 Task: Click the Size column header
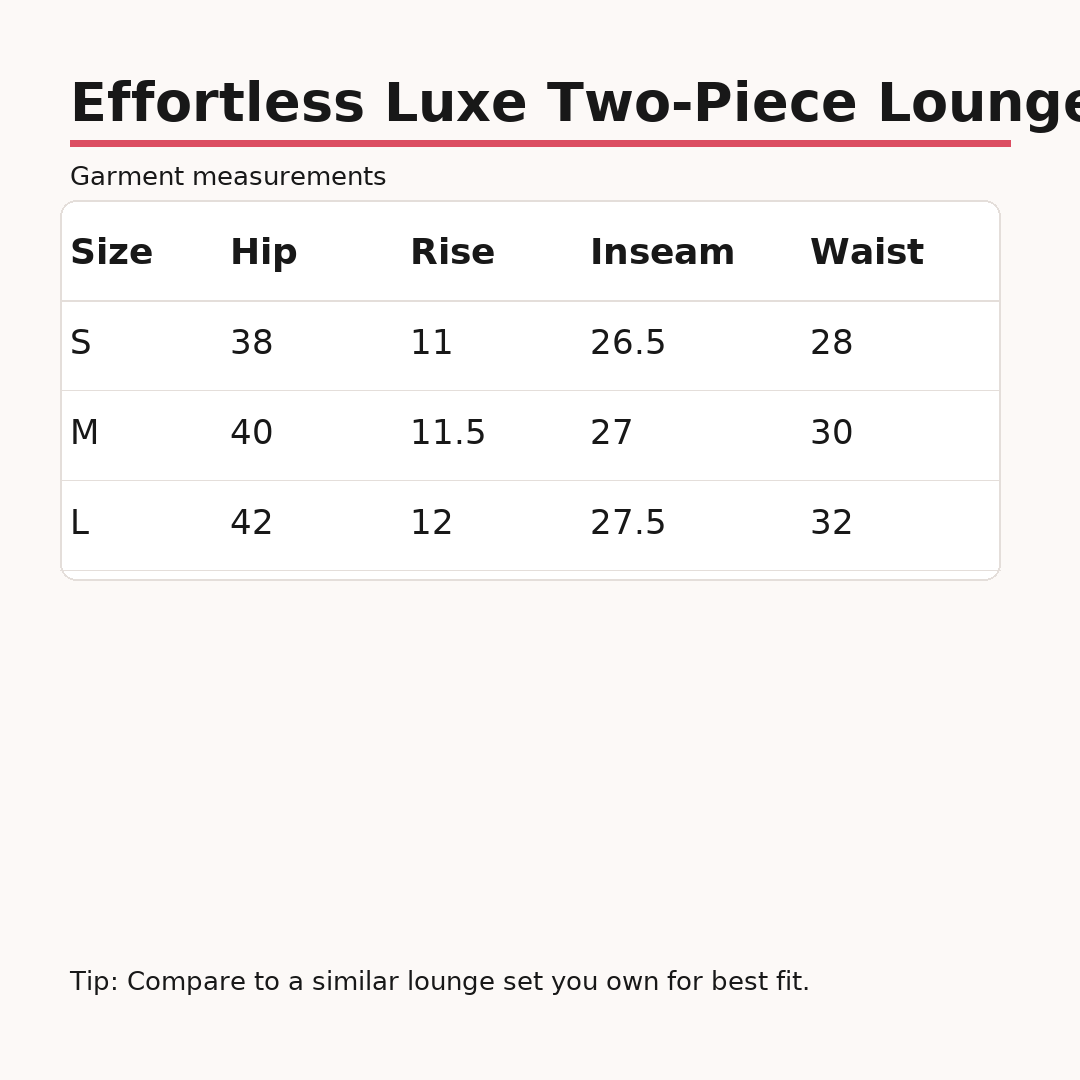(x=111, y=254)
